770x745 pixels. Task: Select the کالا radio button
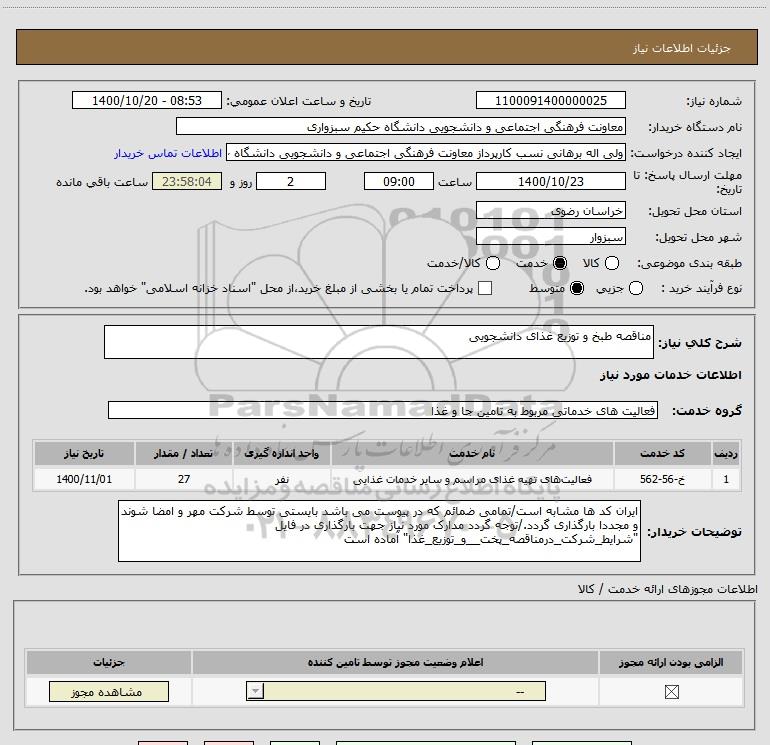pos(612,263)
